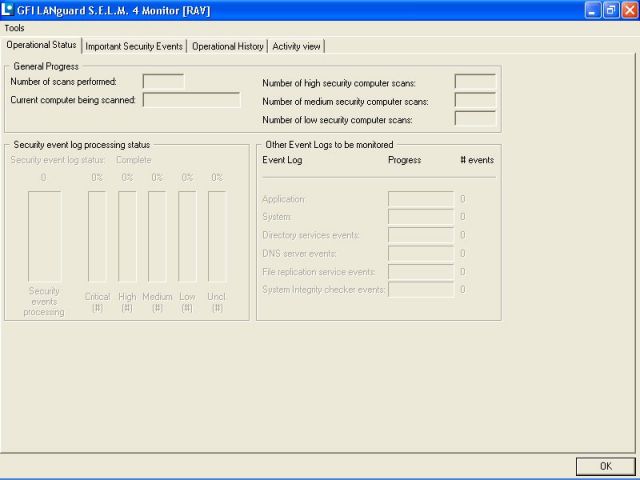Click the 'Progress' column header
The width and height of the screenshot is (640, 480).
(404, 160)
